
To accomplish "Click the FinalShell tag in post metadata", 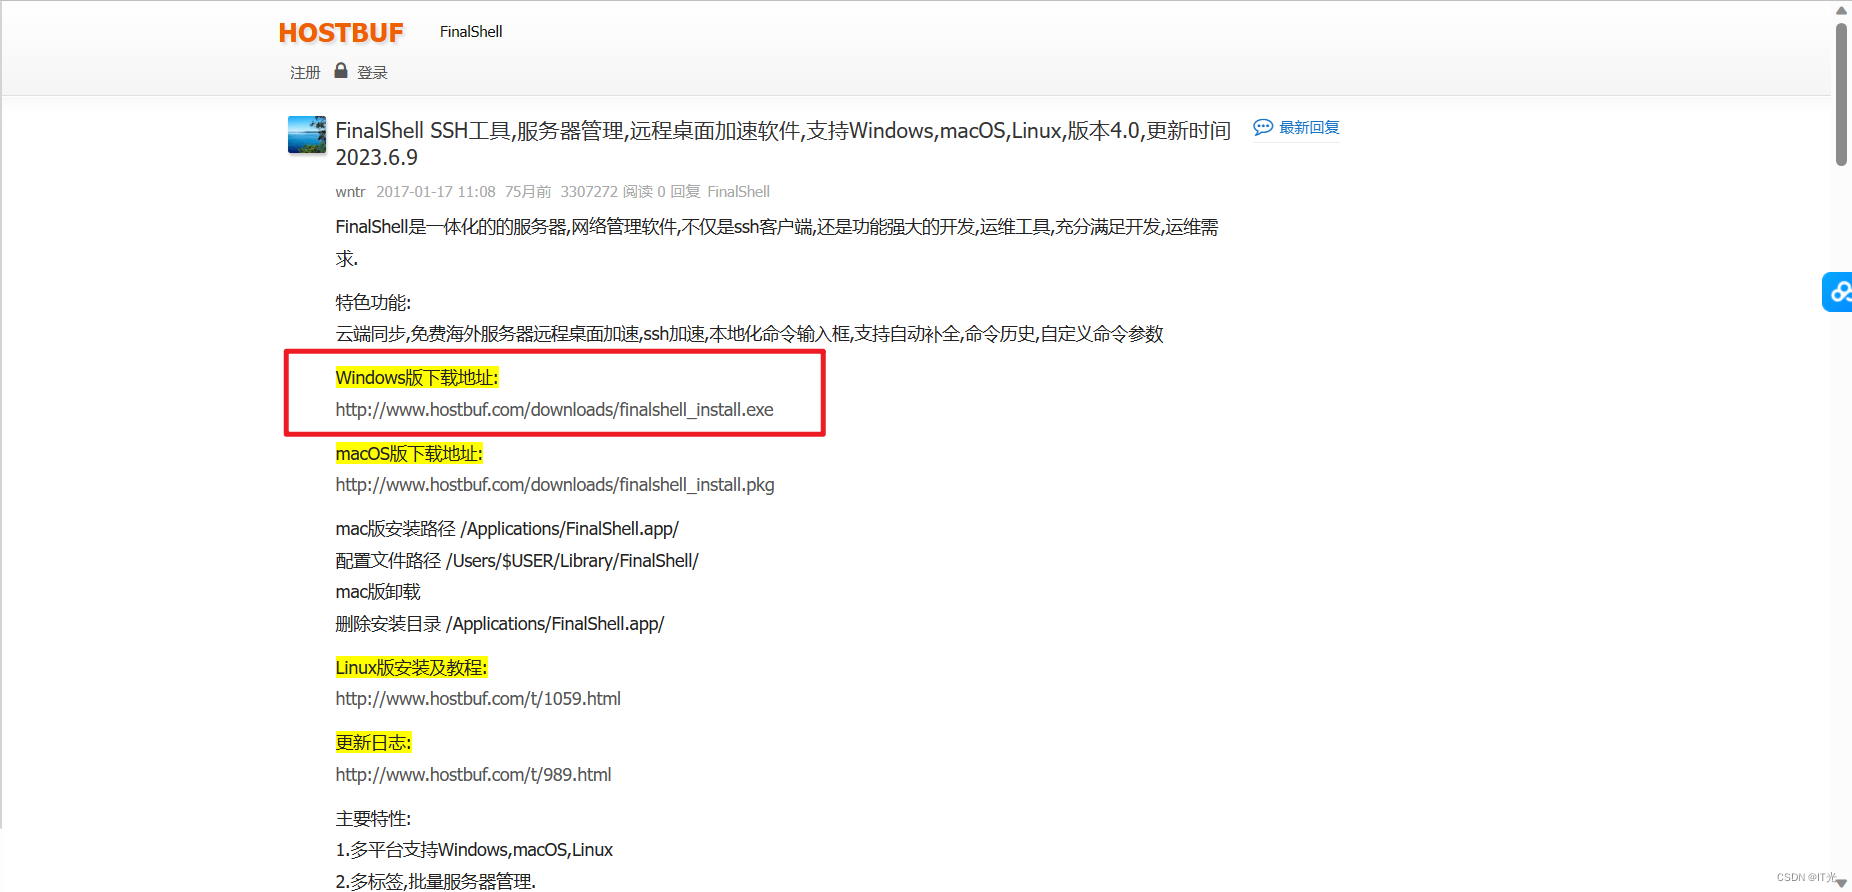I will [738, 192].
